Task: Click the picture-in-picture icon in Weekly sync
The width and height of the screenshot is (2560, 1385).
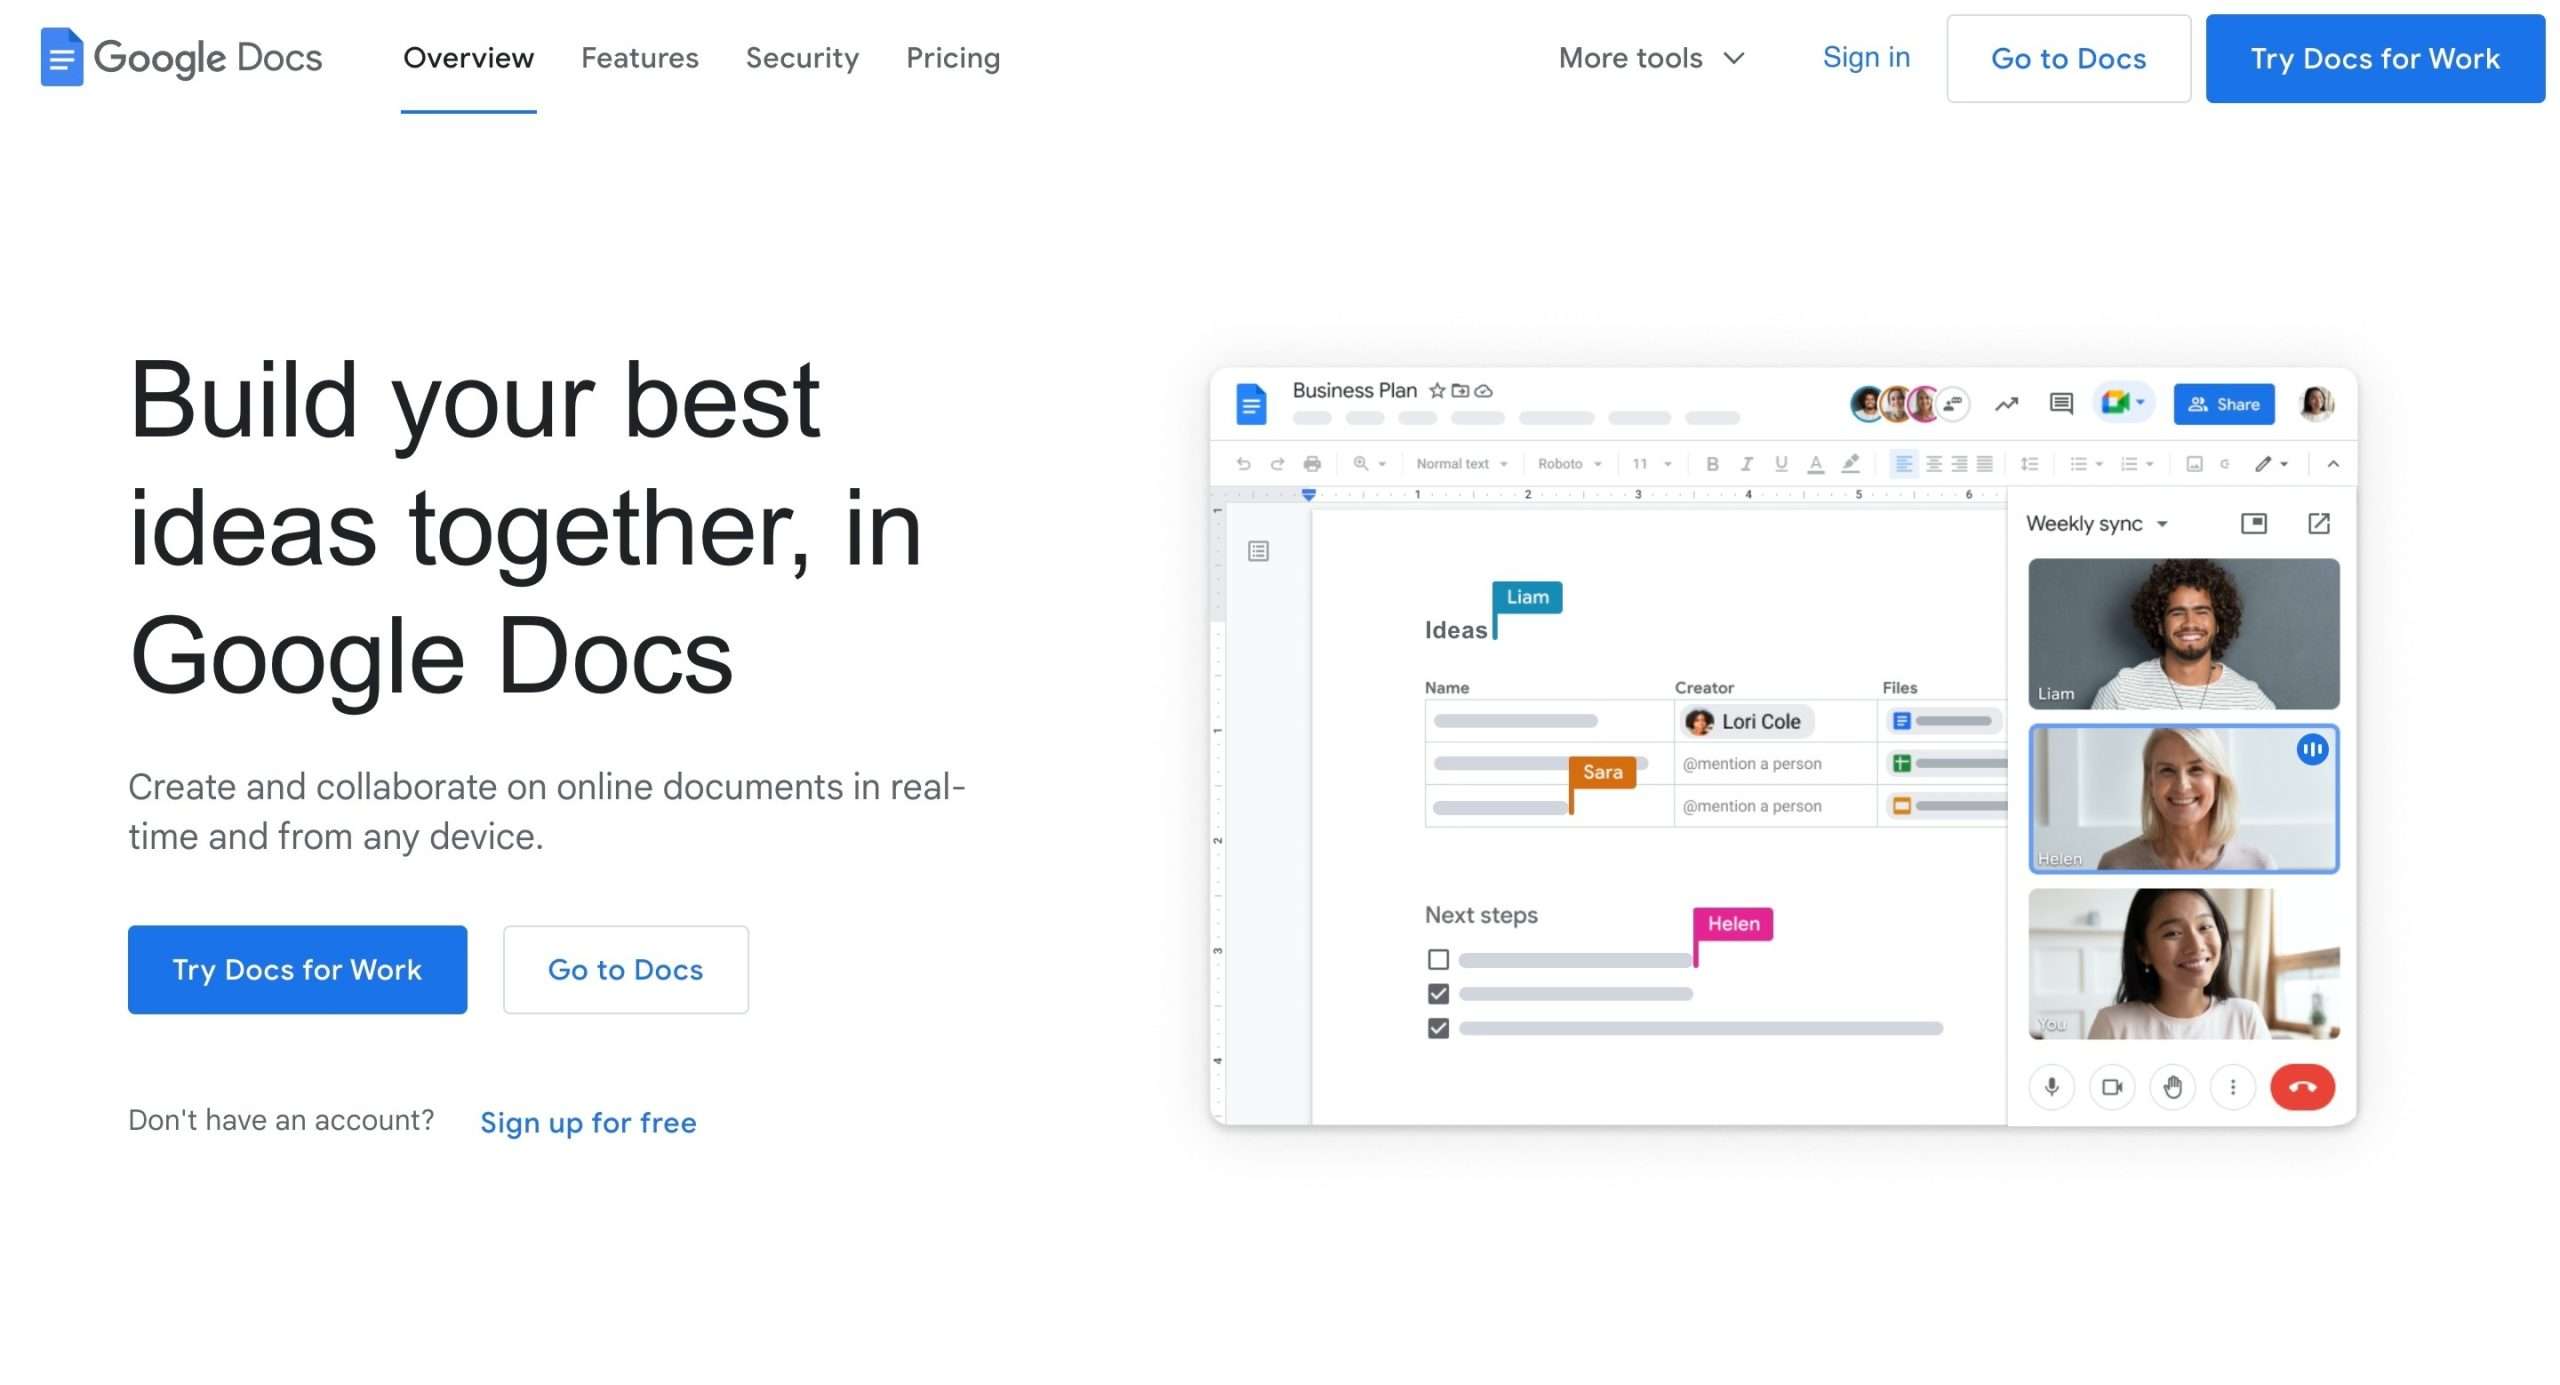Action: tap(2253, 523)
